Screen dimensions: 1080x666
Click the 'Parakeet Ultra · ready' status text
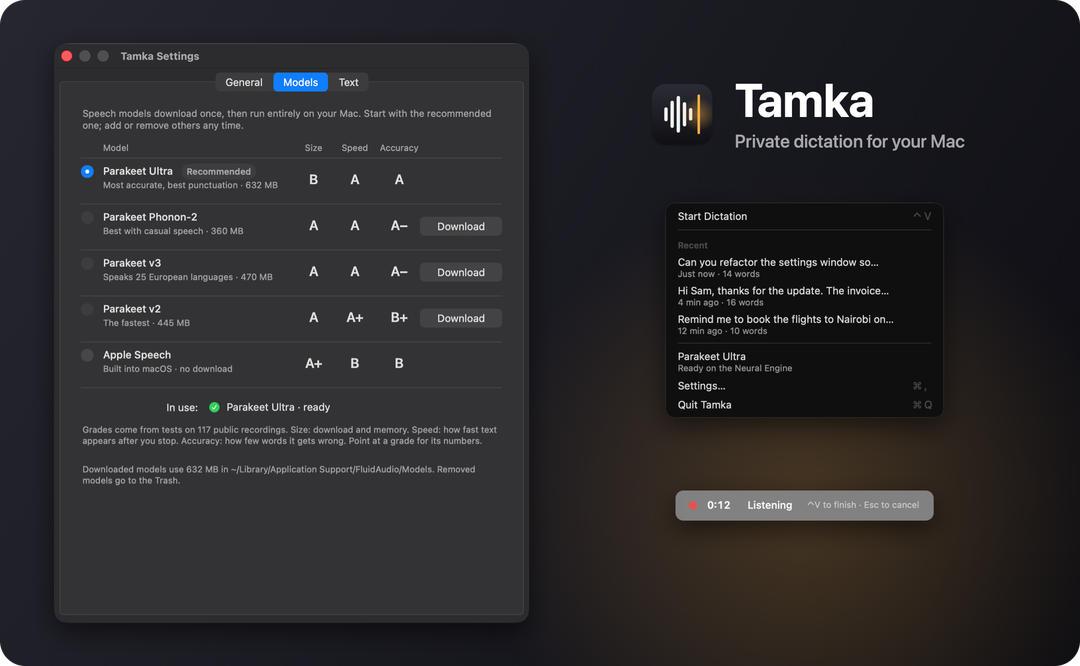click(278, 407)
